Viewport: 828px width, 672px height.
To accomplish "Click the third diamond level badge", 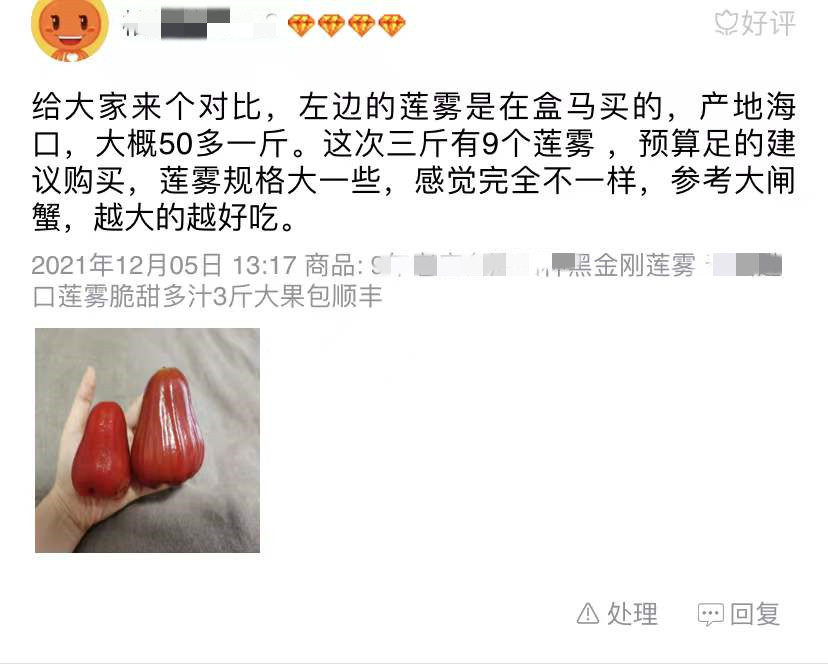I will click(362, 25).
